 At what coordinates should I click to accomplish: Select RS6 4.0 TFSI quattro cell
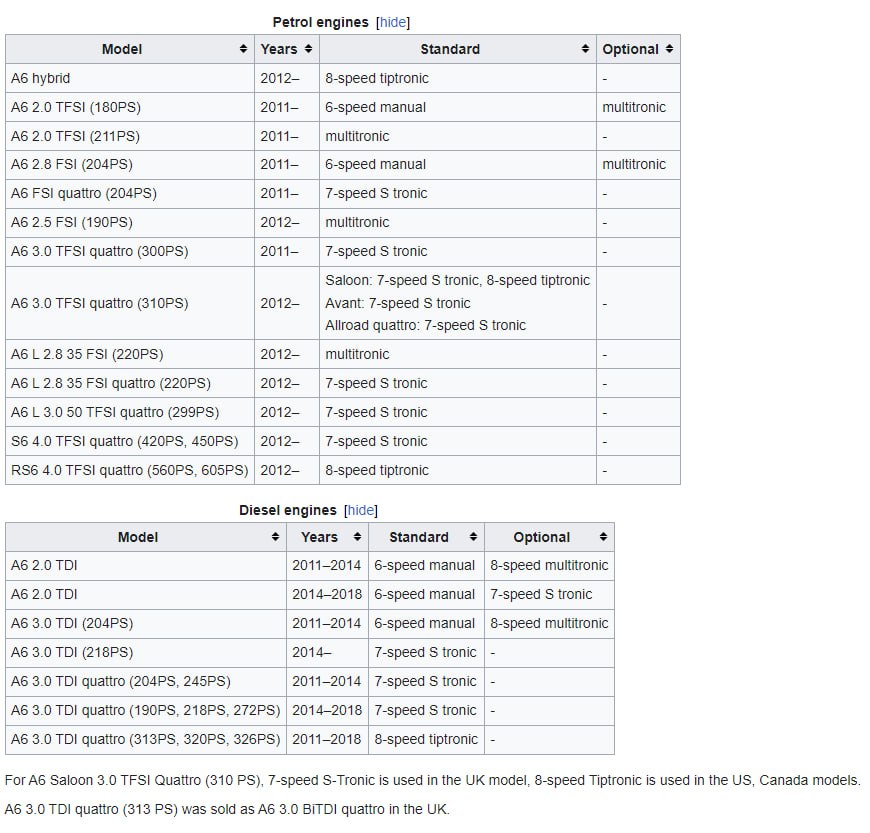coord(130,470)
